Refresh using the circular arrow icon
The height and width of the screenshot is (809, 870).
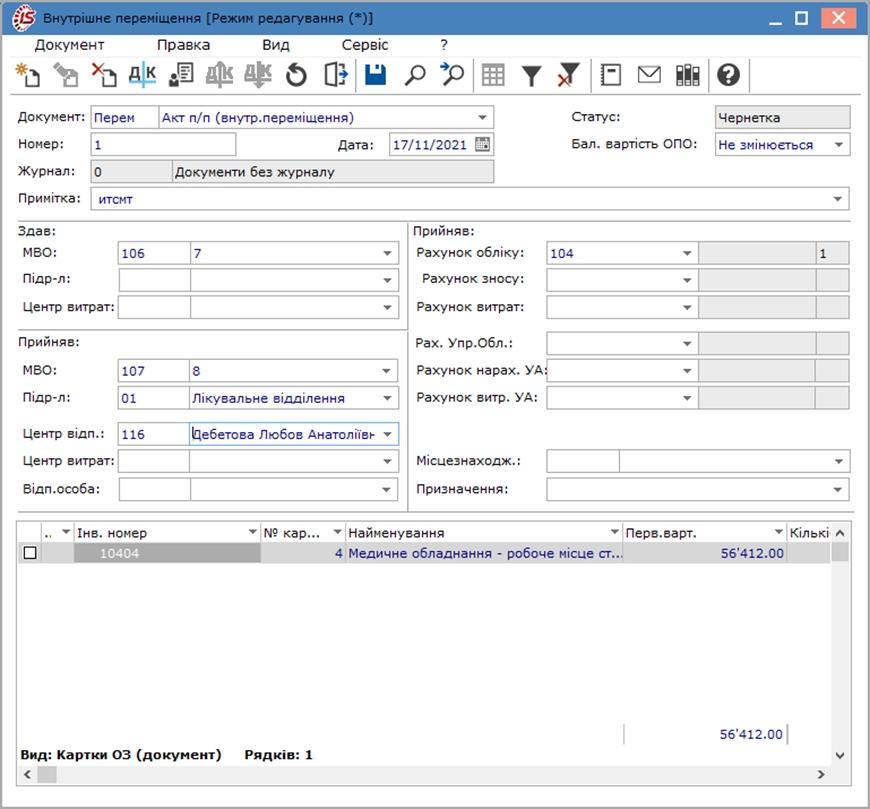click(x=296, y=75)
